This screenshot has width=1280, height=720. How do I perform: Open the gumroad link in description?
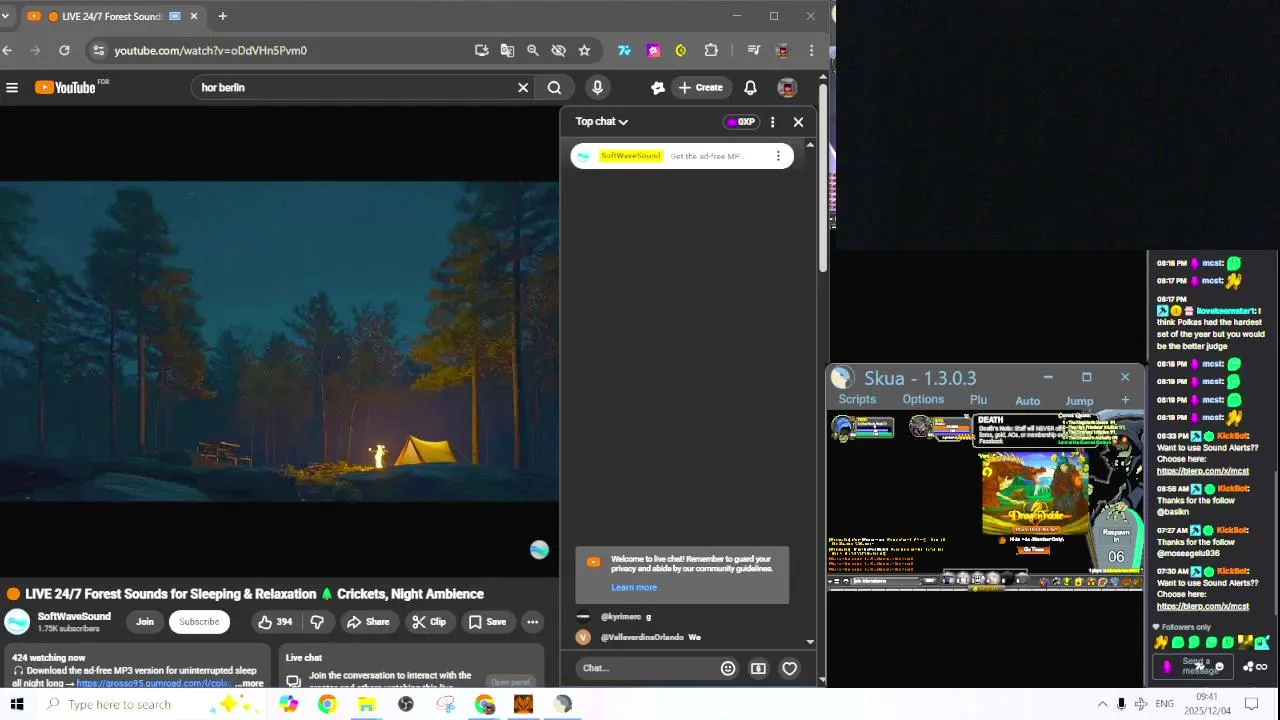(x=153, y=684)
